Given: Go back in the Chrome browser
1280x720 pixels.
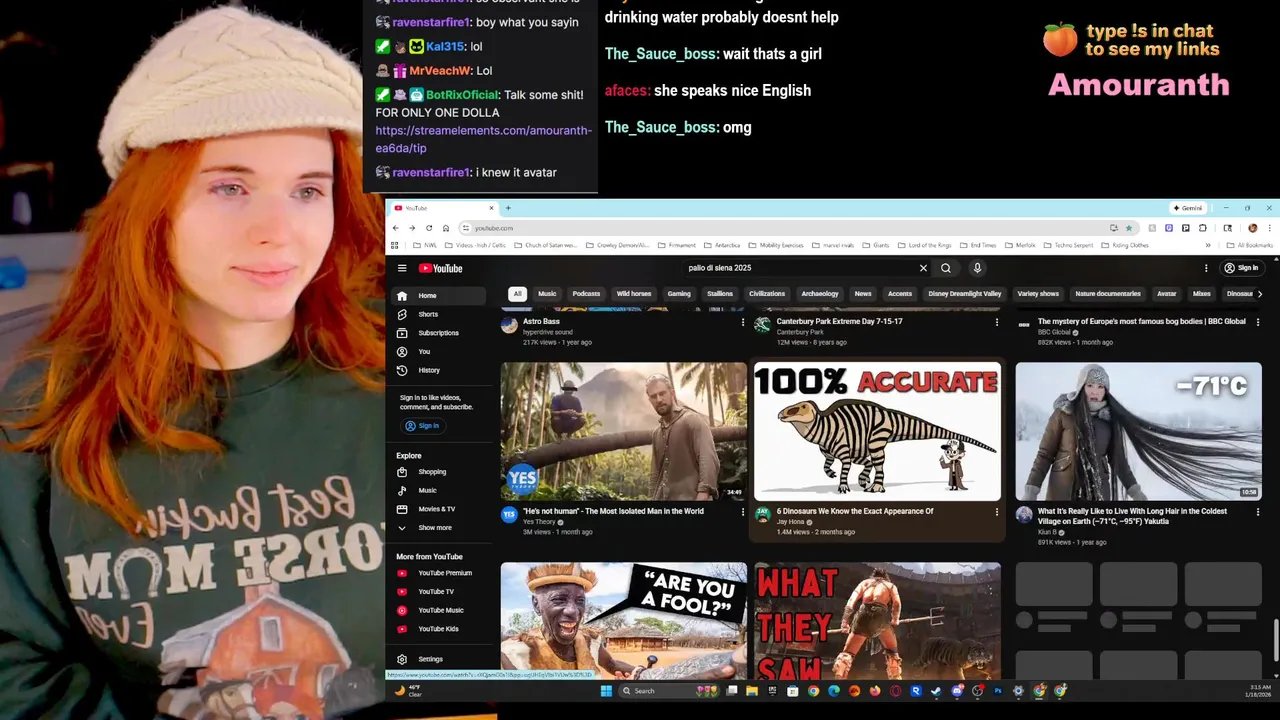Looking at the screenshot, I should click(x=395, y=228).
